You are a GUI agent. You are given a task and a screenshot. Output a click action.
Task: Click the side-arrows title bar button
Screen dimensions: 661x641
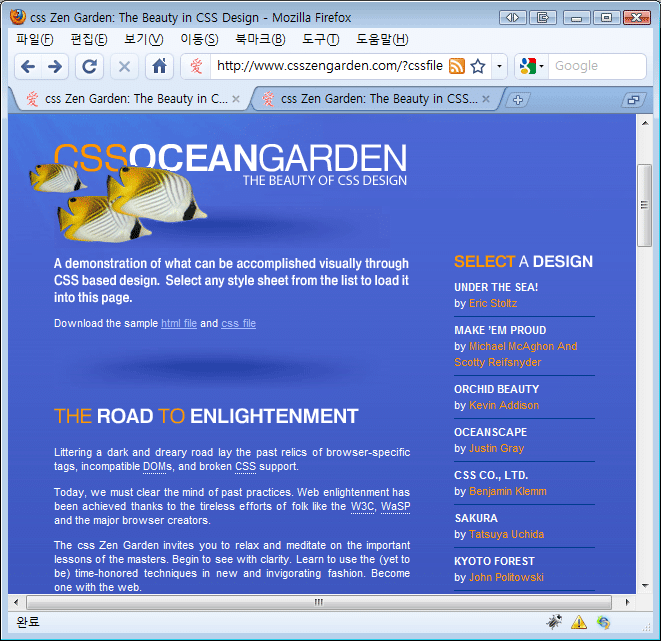[x=513, y=18]
